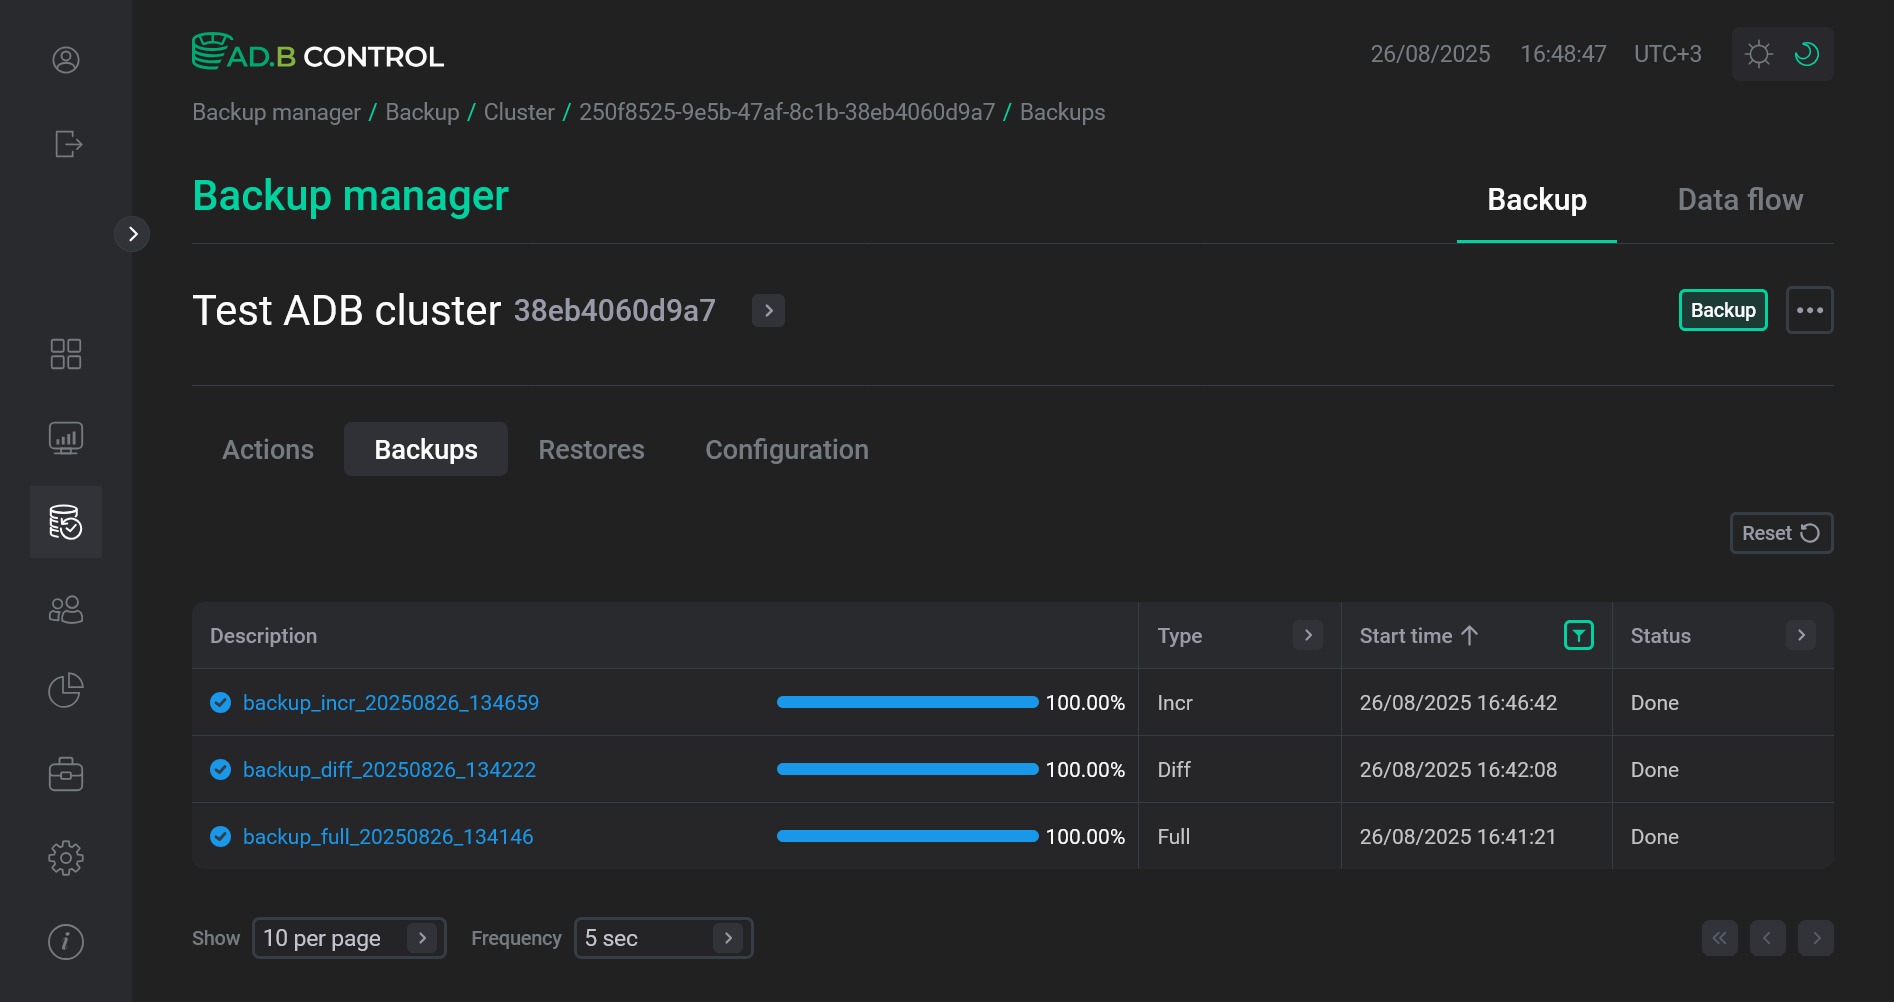This screenshot has width=1894, height=1002.
Task: Open the dashboard grid icon
Action: pos(66,354)
